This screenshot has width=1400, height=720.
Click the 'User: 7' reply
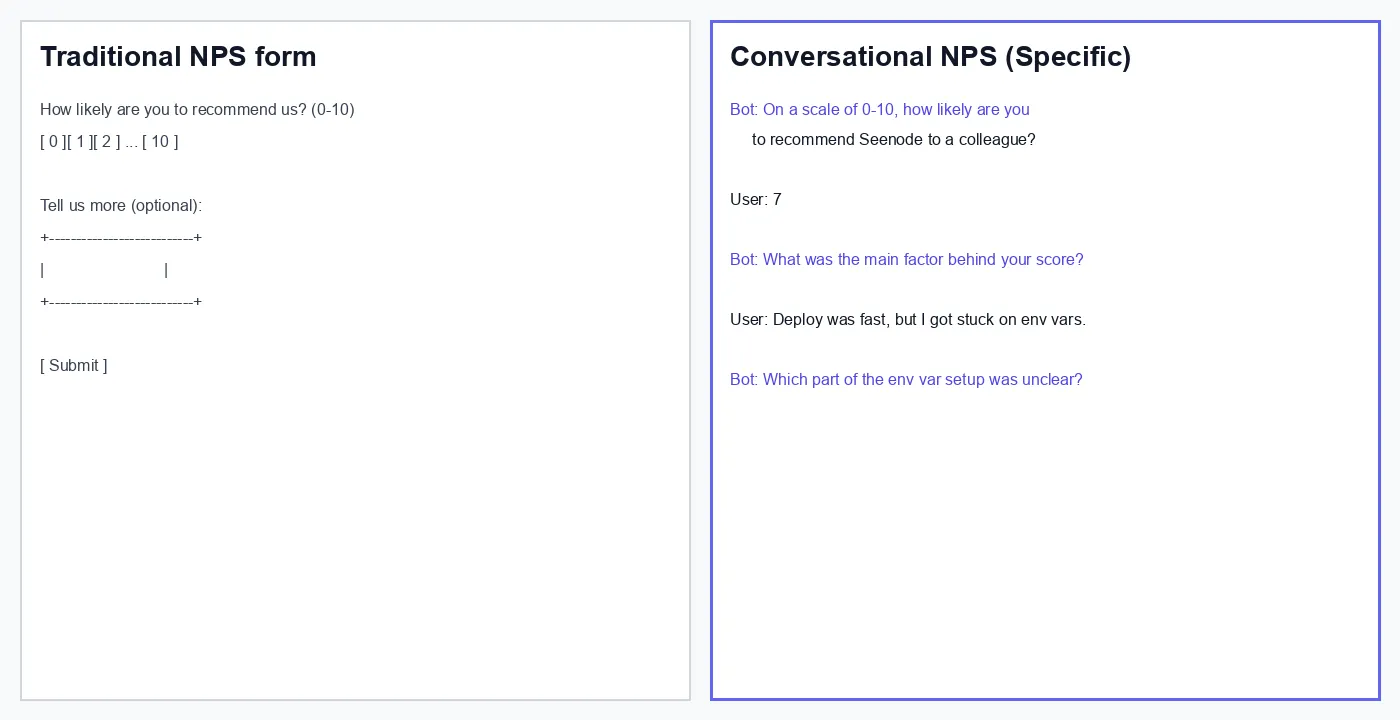click(x=756, y=200)
